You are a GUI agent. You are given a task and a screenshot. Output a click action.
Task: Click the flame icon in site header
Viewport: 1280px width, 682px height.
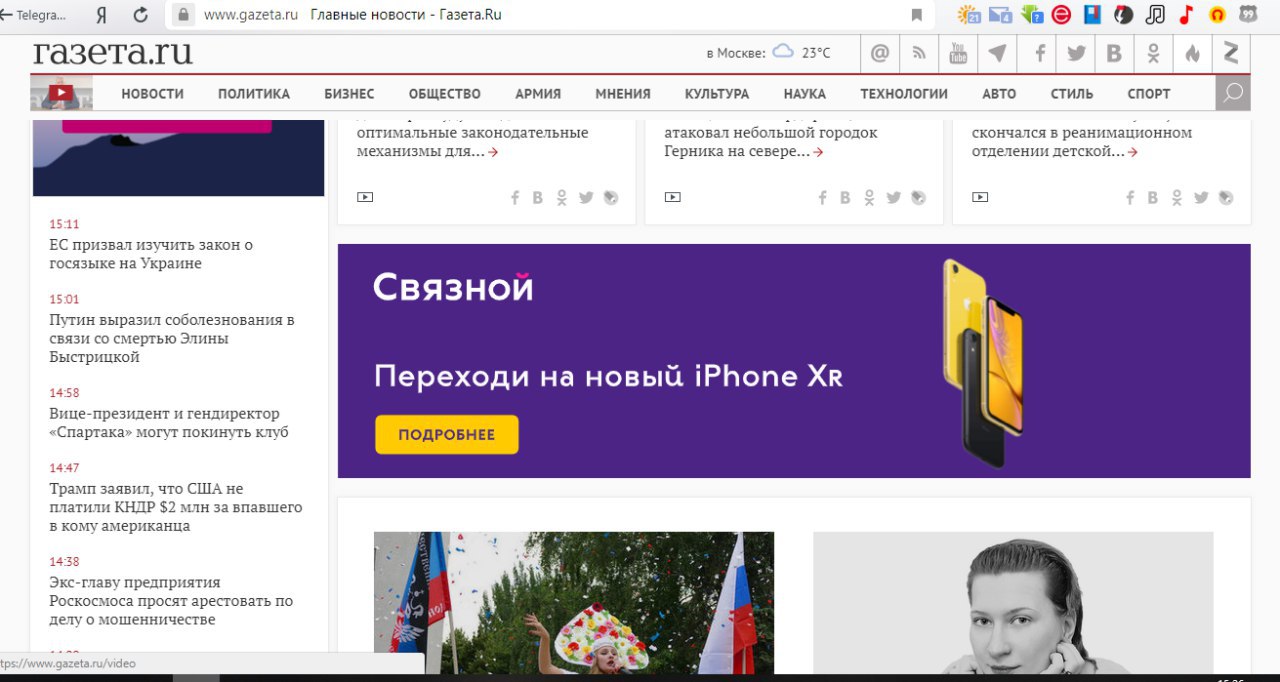[1192, 53]
